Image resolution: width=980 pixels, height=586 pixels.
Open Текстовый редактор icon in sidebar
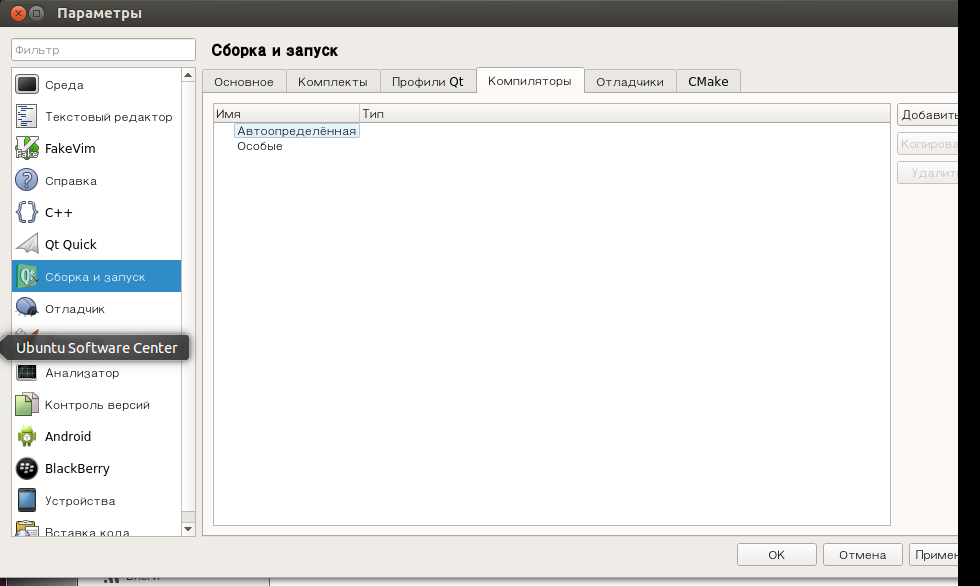(x=27, y=116)
